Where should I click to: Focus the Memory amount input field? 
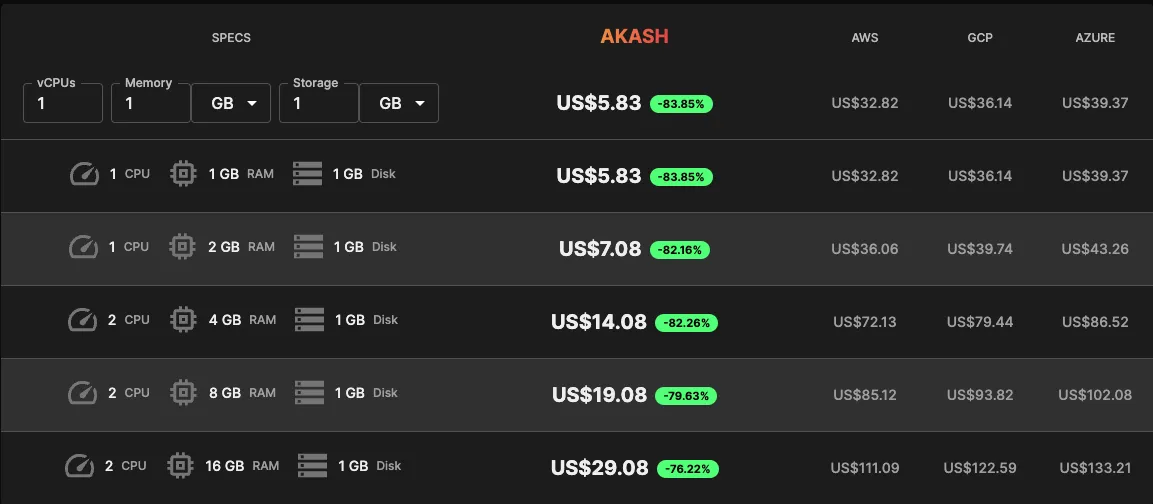151,103
